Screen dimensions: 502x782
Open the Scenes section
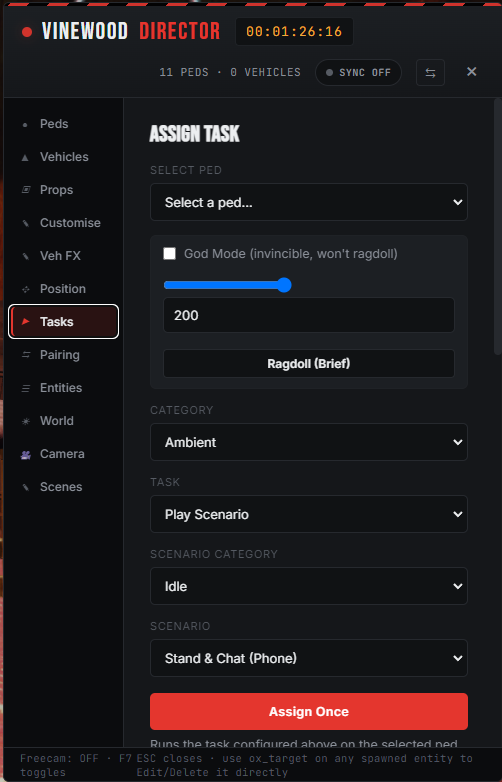pos(63,487)
